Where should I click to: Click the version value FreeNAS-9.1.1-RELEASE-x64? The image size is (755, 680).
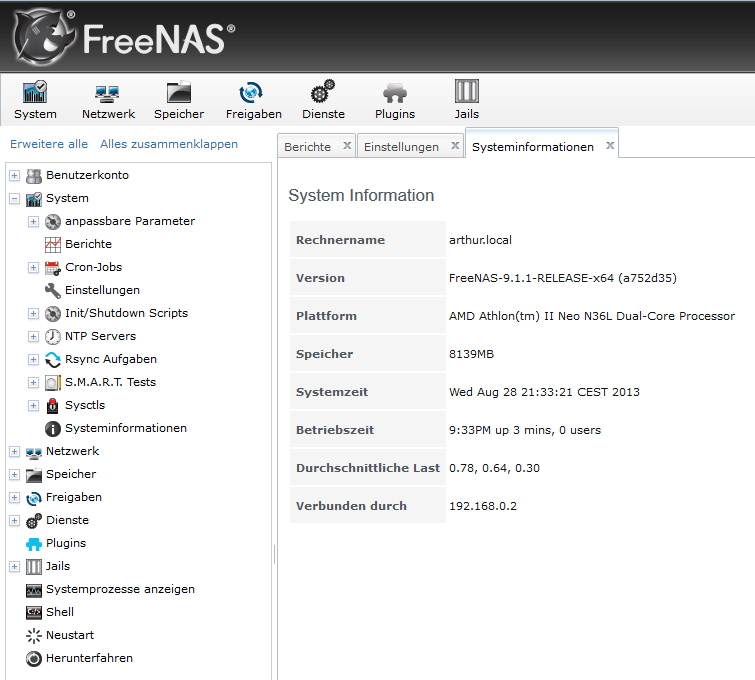pyautogui.click(x=562, y=278)
